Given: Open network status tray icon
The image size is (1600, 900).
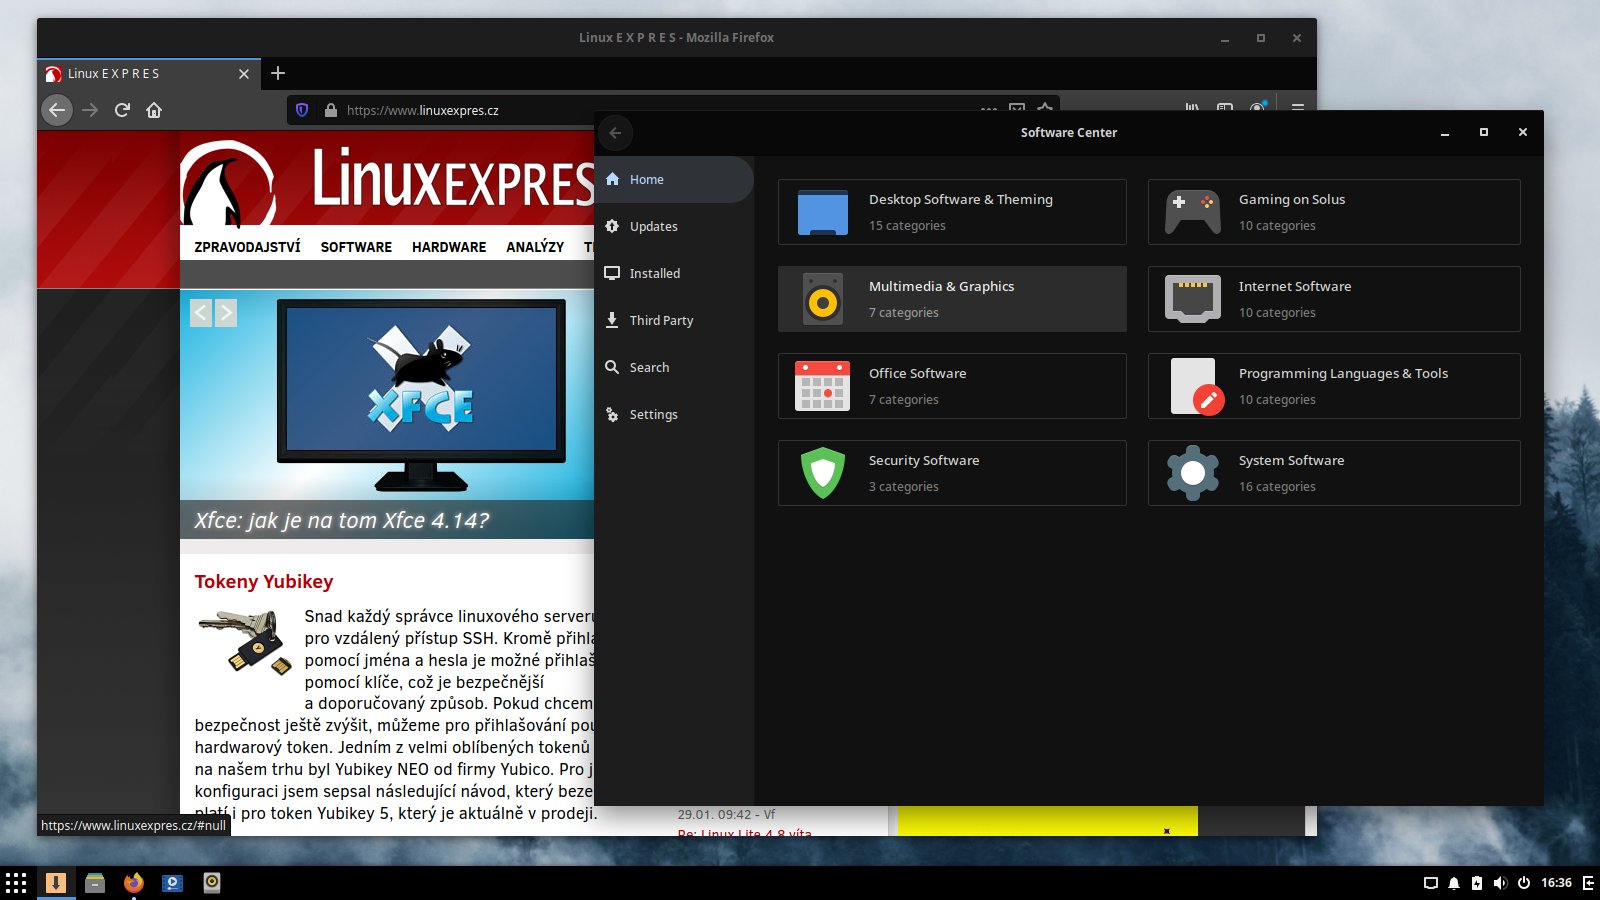Looking at the screenshot, I should (1431, 883).
